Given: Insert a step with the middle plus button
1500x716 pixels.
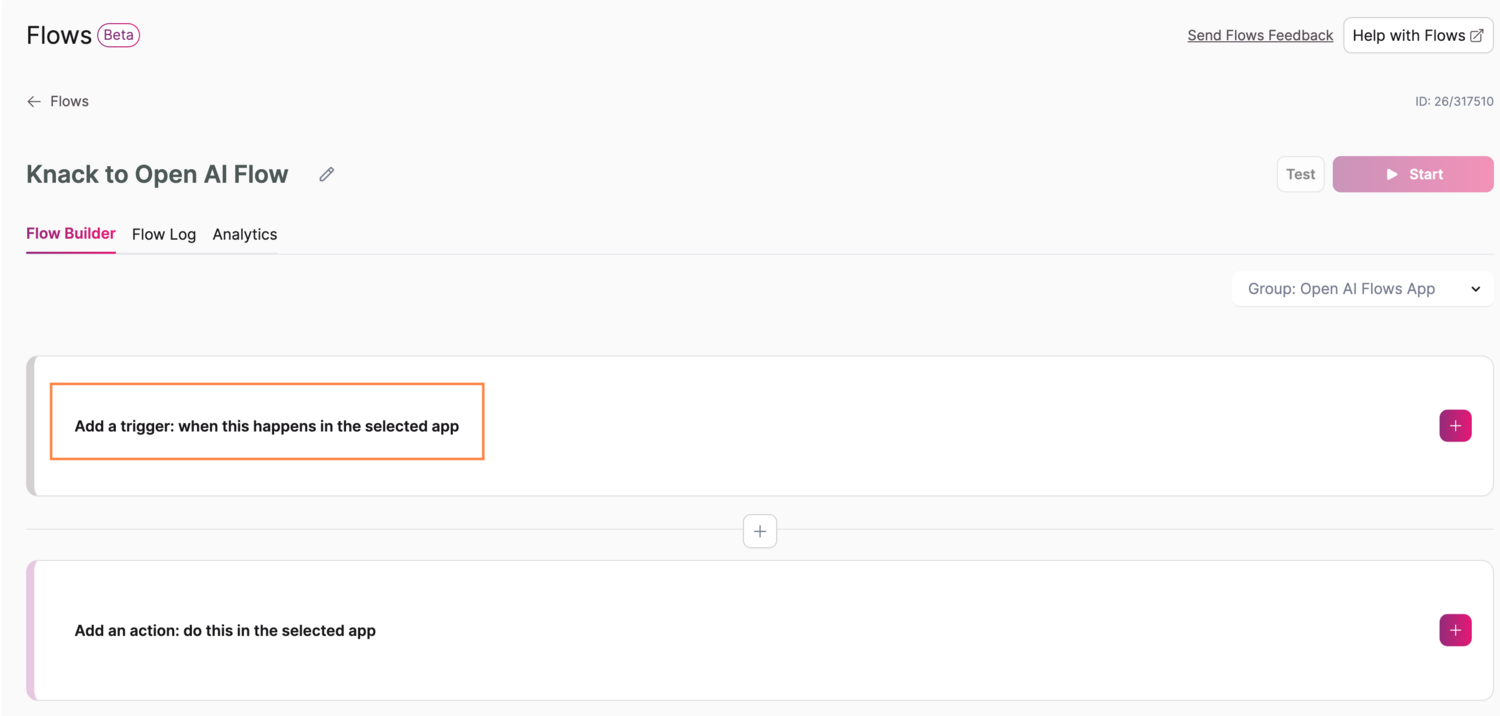Looking at the screenshot, I should coord(760,531).
